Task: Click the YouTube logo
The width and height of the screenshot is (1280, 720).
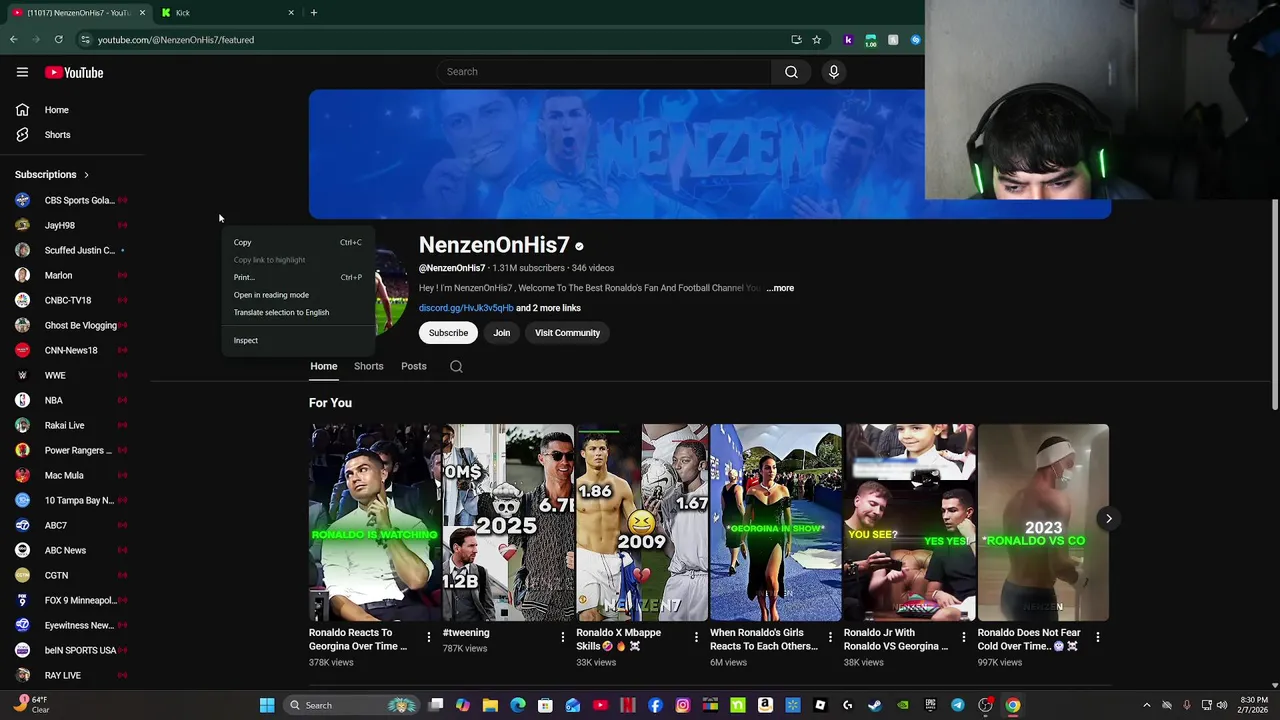Action: point(74,72)
